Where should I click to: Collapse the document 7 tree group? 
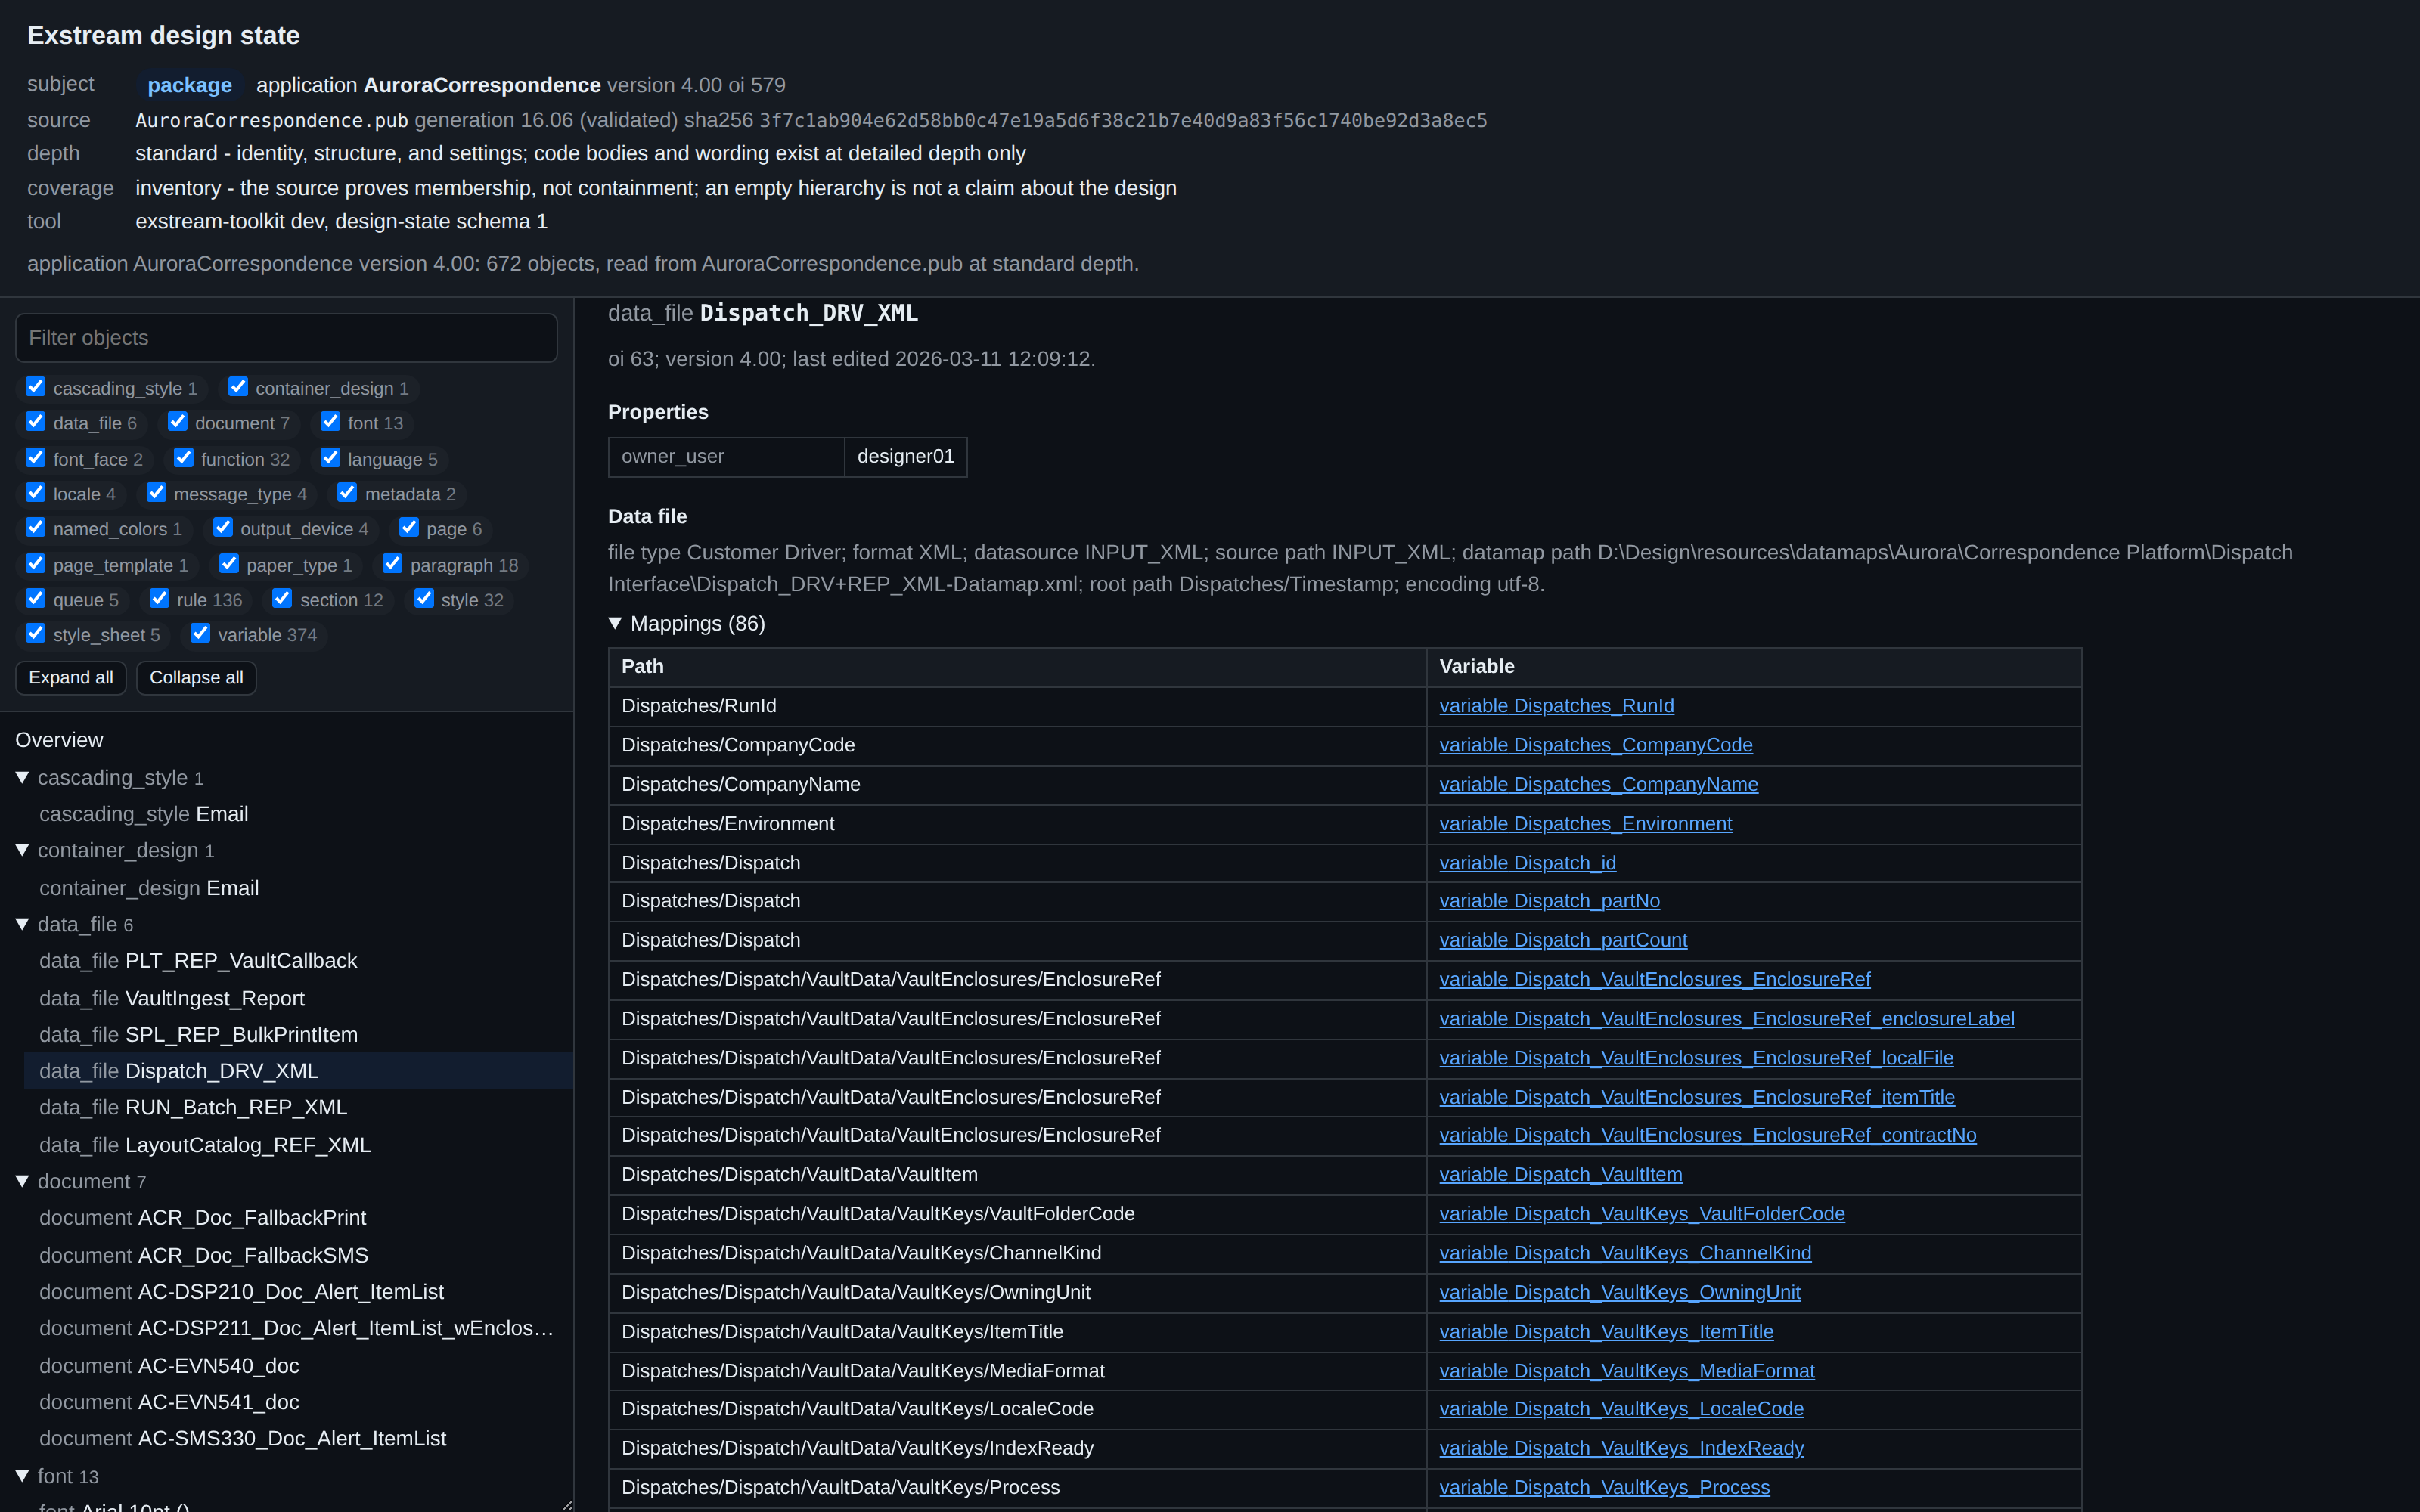[22, 1182]
